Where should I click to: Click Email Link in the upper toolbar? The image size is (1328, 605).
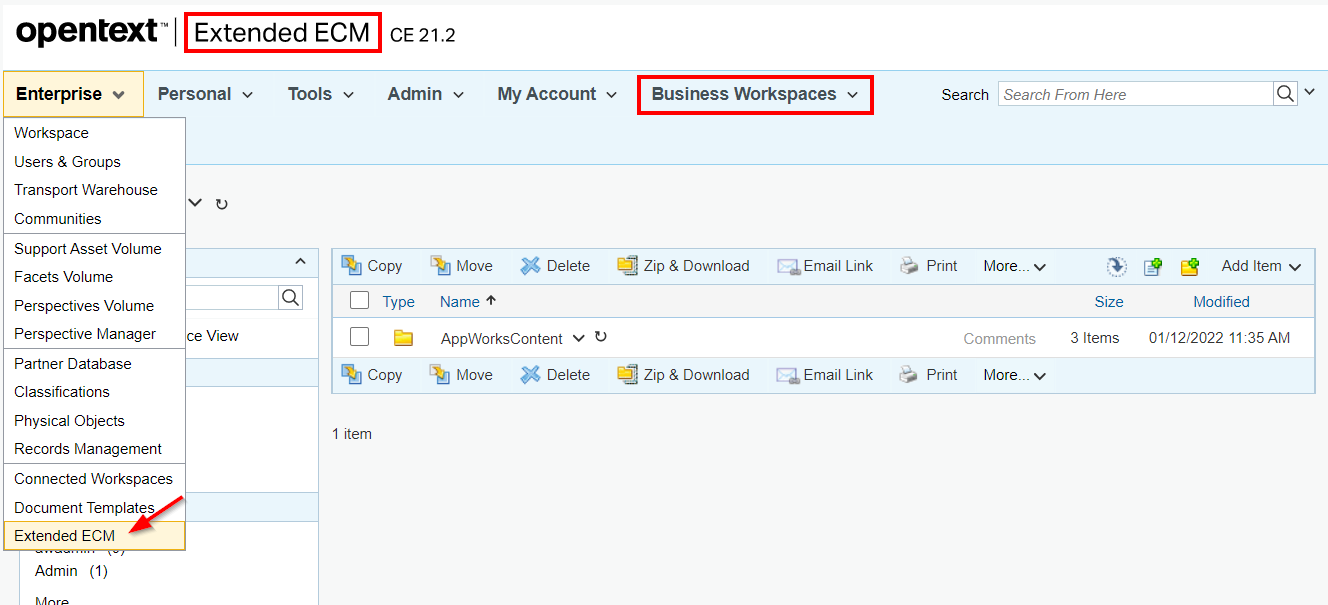click(825, 266)
